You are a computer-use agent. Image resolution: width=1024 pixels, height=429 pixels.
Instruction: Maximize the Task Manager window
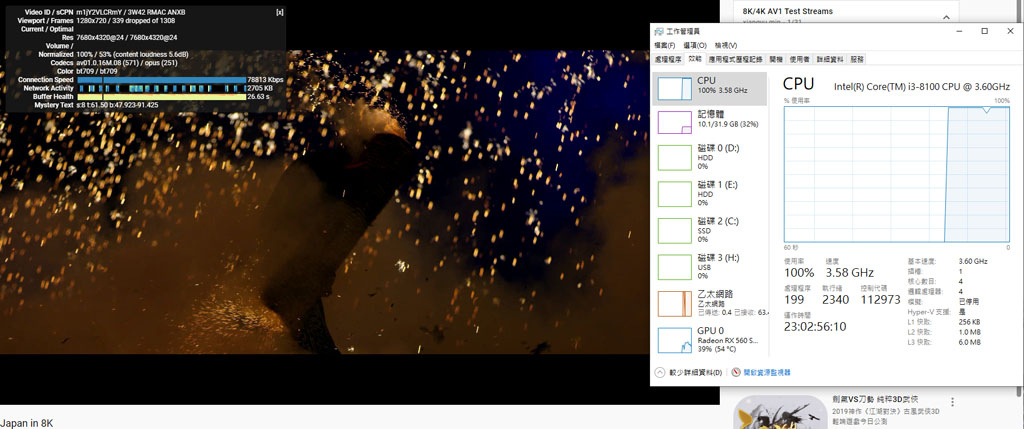[x=984, y=31]
